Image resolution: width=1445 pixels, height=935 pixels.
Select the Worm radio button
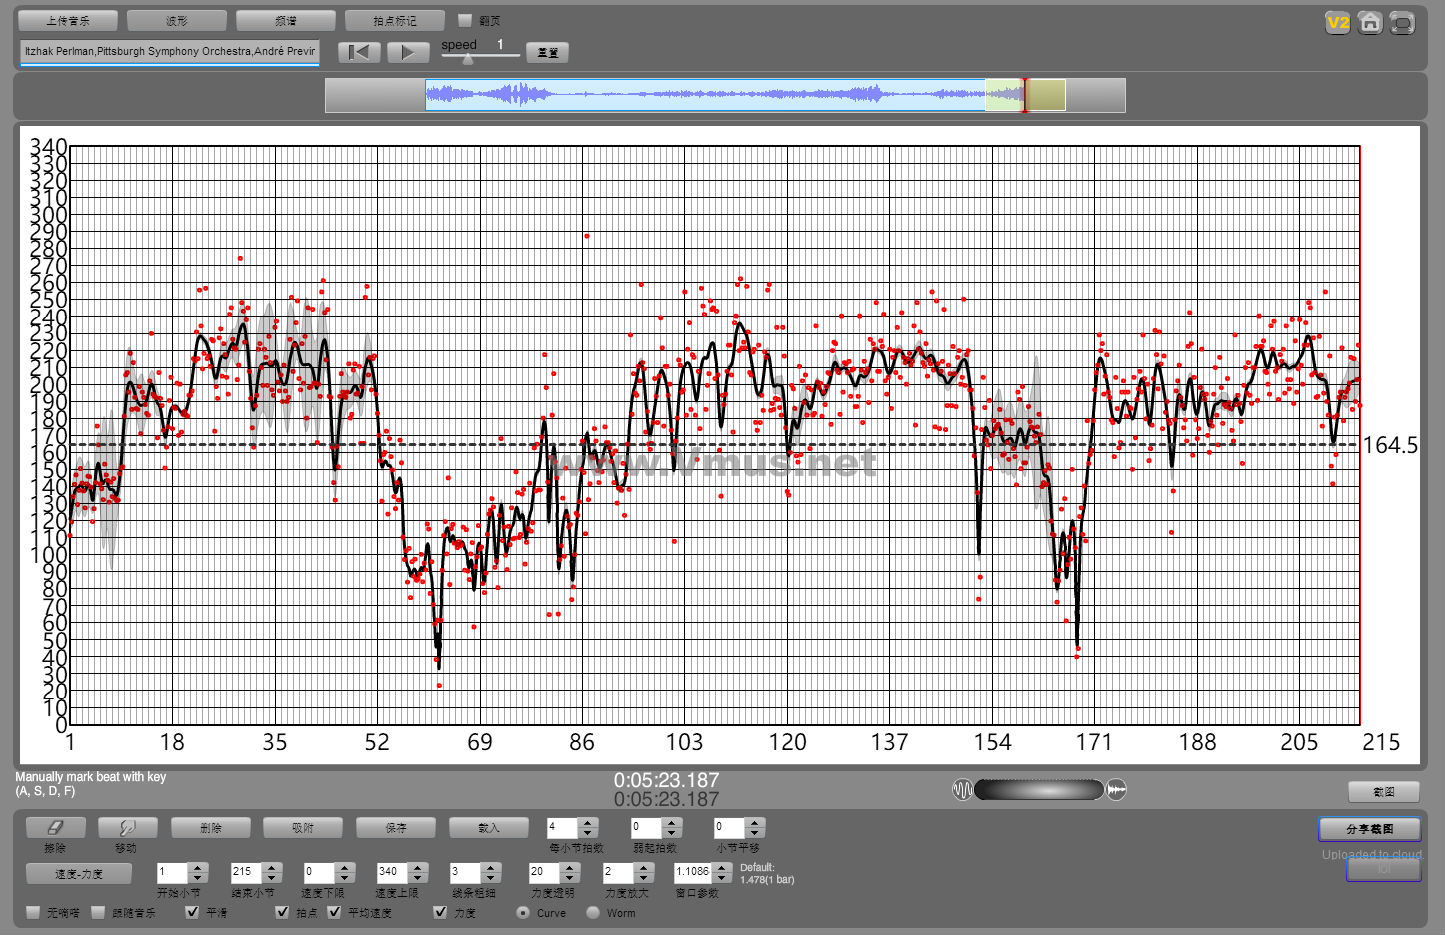point(593,912)
